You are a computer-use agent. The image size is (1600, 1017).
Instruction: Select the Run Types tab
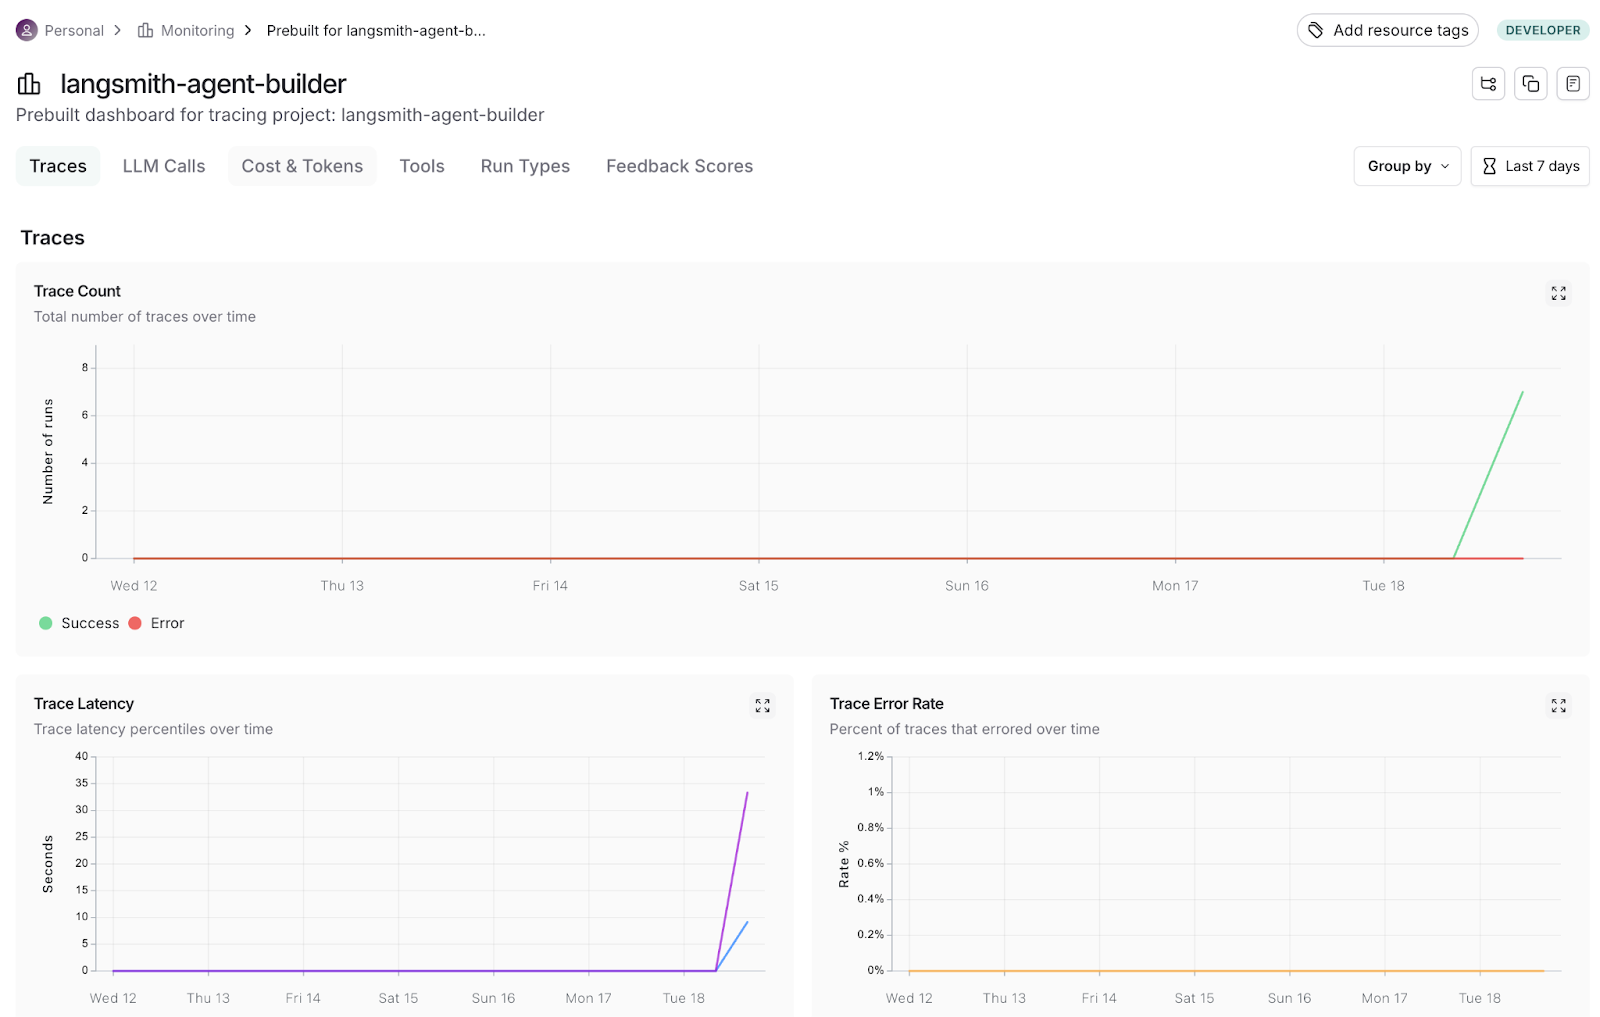[x=525, y=166]
